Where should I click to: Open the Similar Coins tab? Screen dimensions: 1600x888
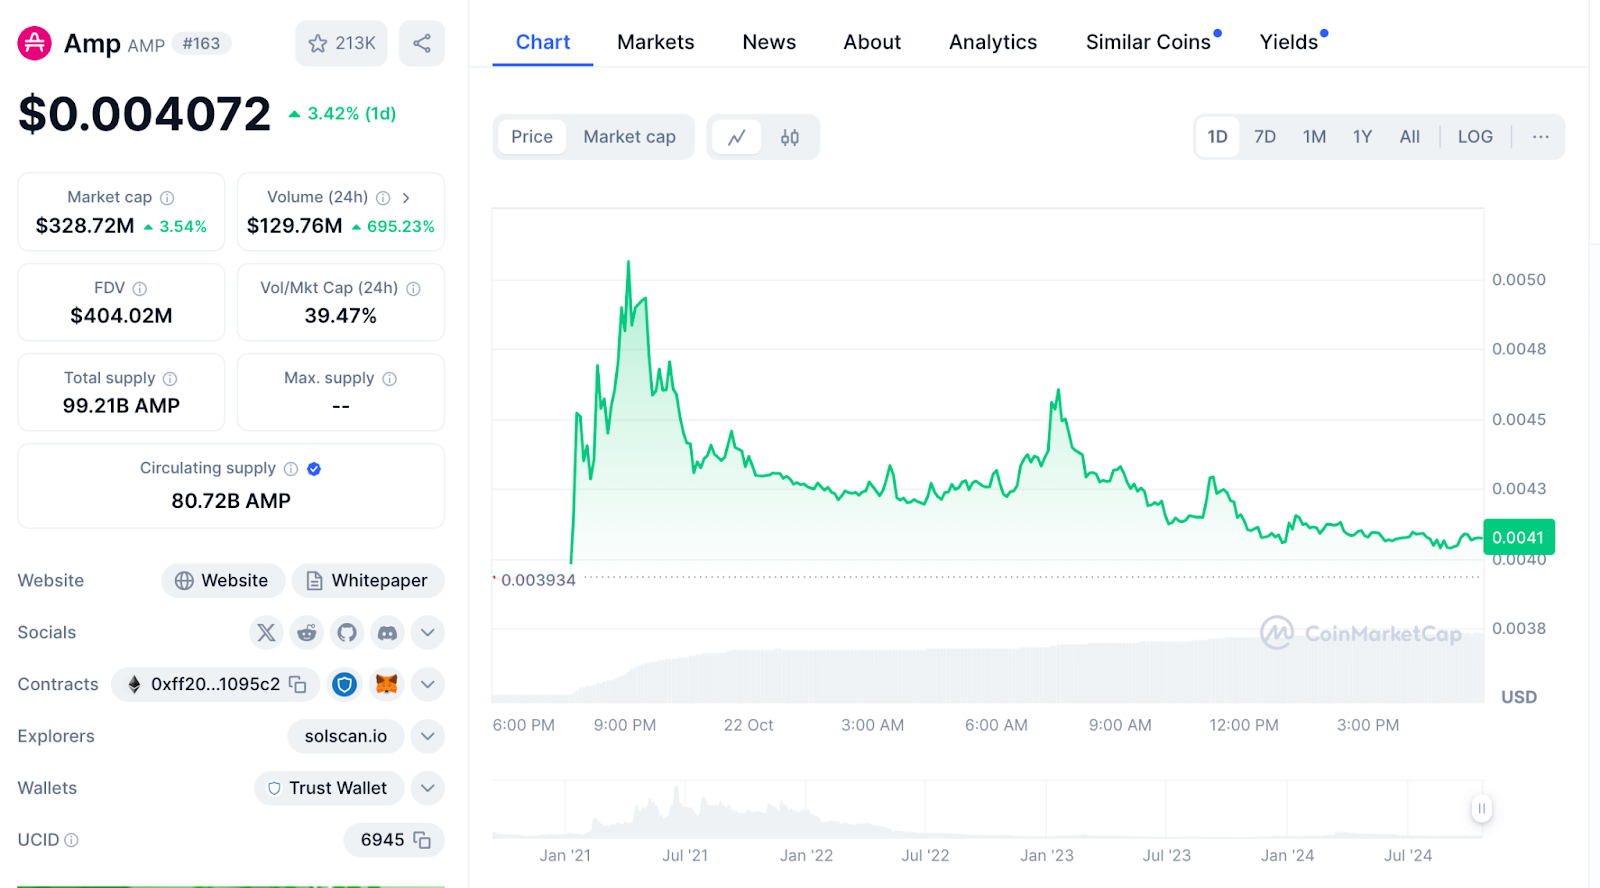[1149, 42]
